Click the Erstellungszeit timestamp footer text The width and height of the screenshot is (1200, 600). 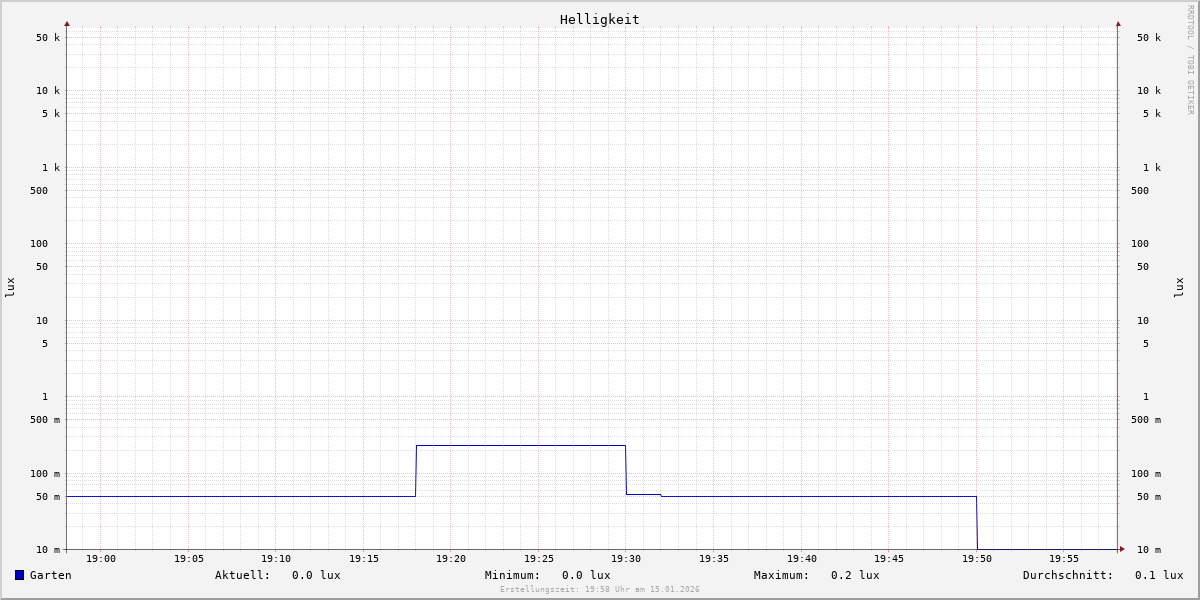[x=600, y=589]
